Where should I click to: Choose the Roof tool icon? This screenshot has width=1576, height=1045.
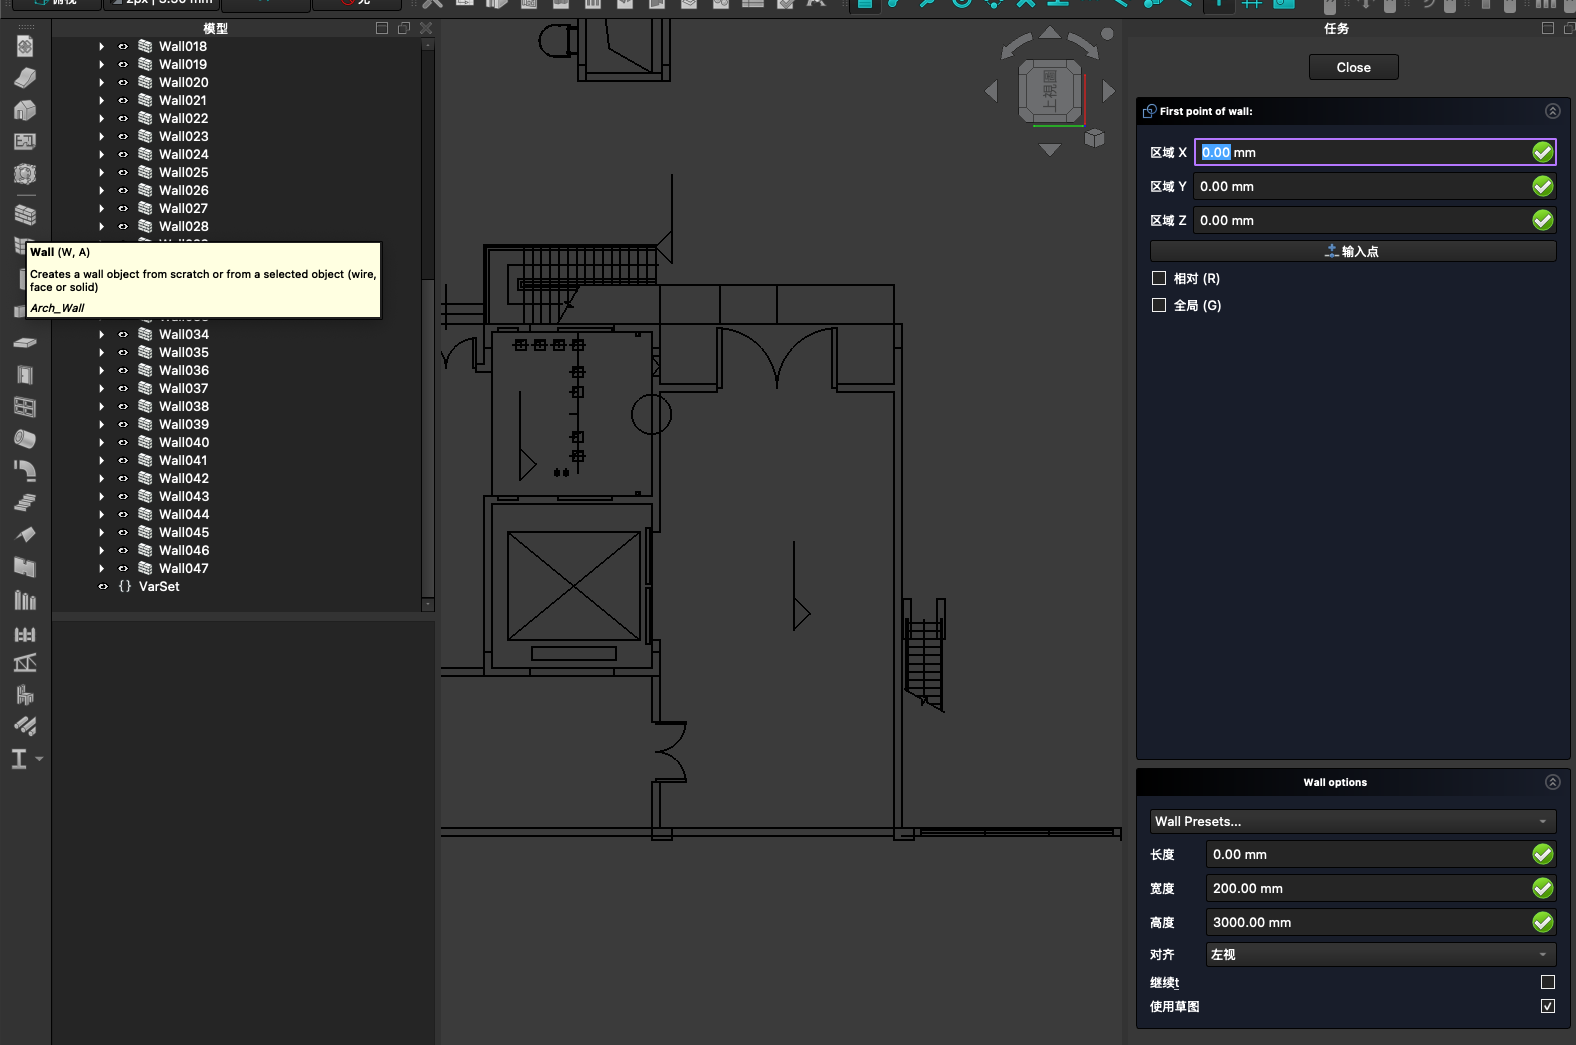[x=25, y=534]
